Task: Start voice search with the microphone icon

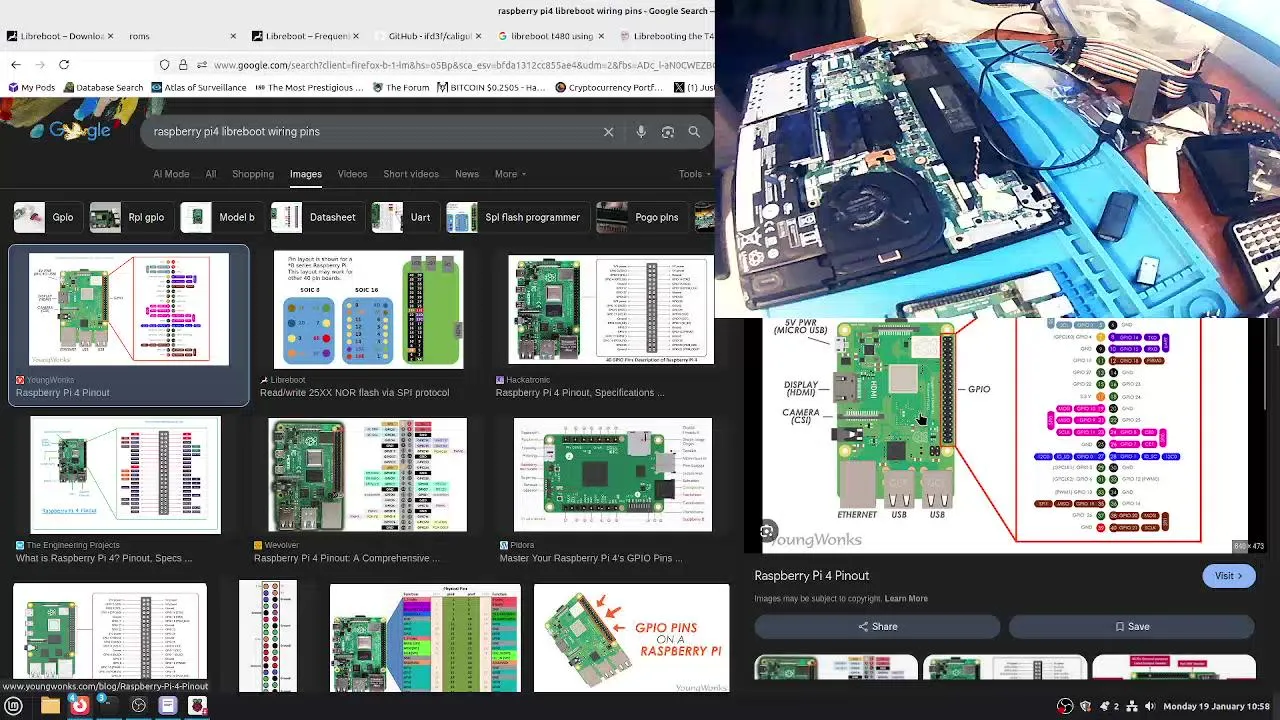Action: (641, 132)
